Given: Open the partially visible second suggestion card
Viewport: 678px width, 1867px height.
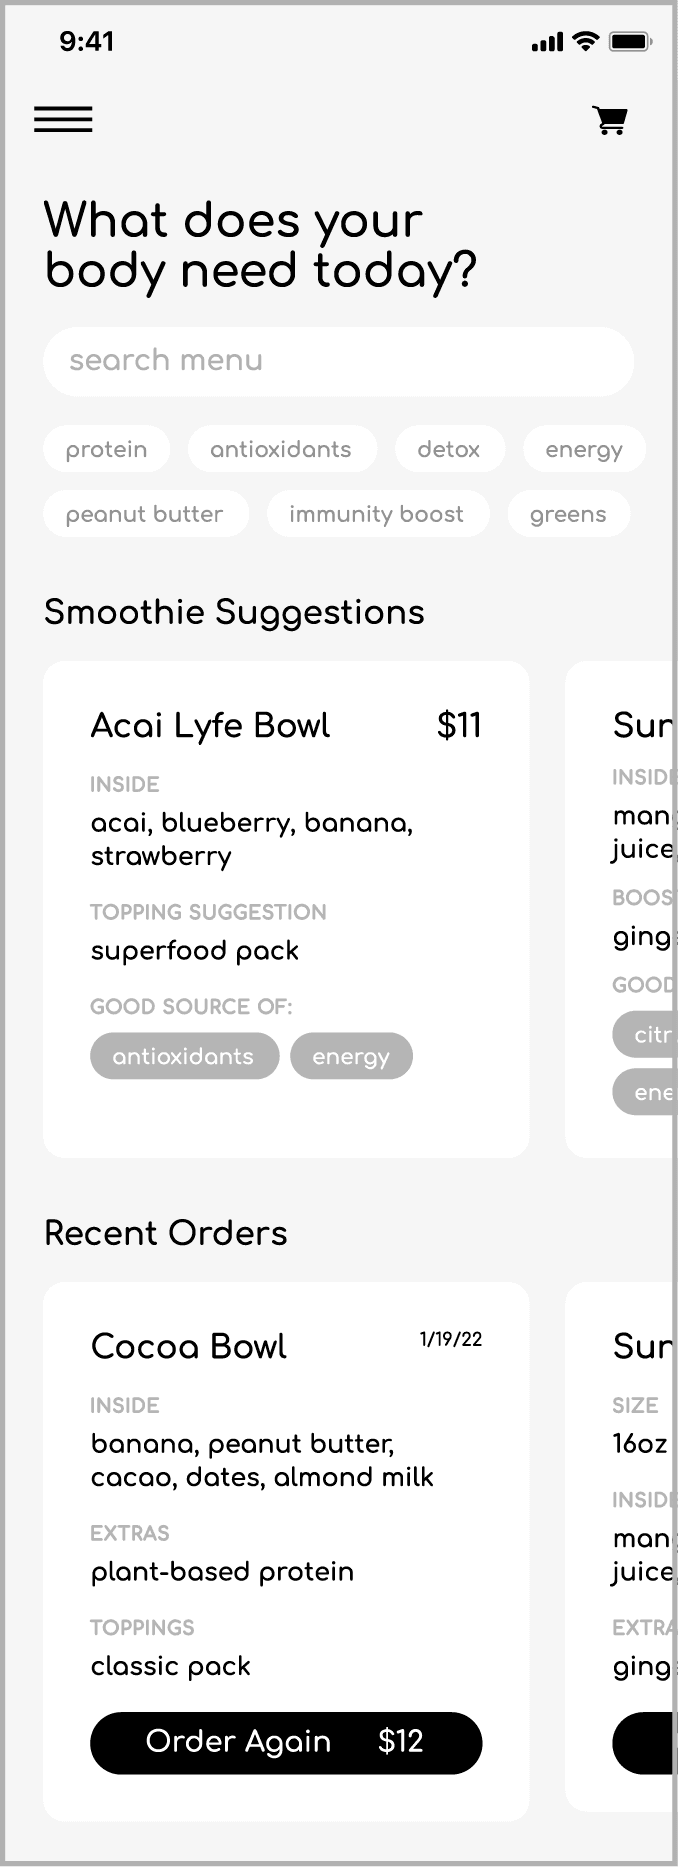Looking at the screenshot, I should click(x=620, y=909).
